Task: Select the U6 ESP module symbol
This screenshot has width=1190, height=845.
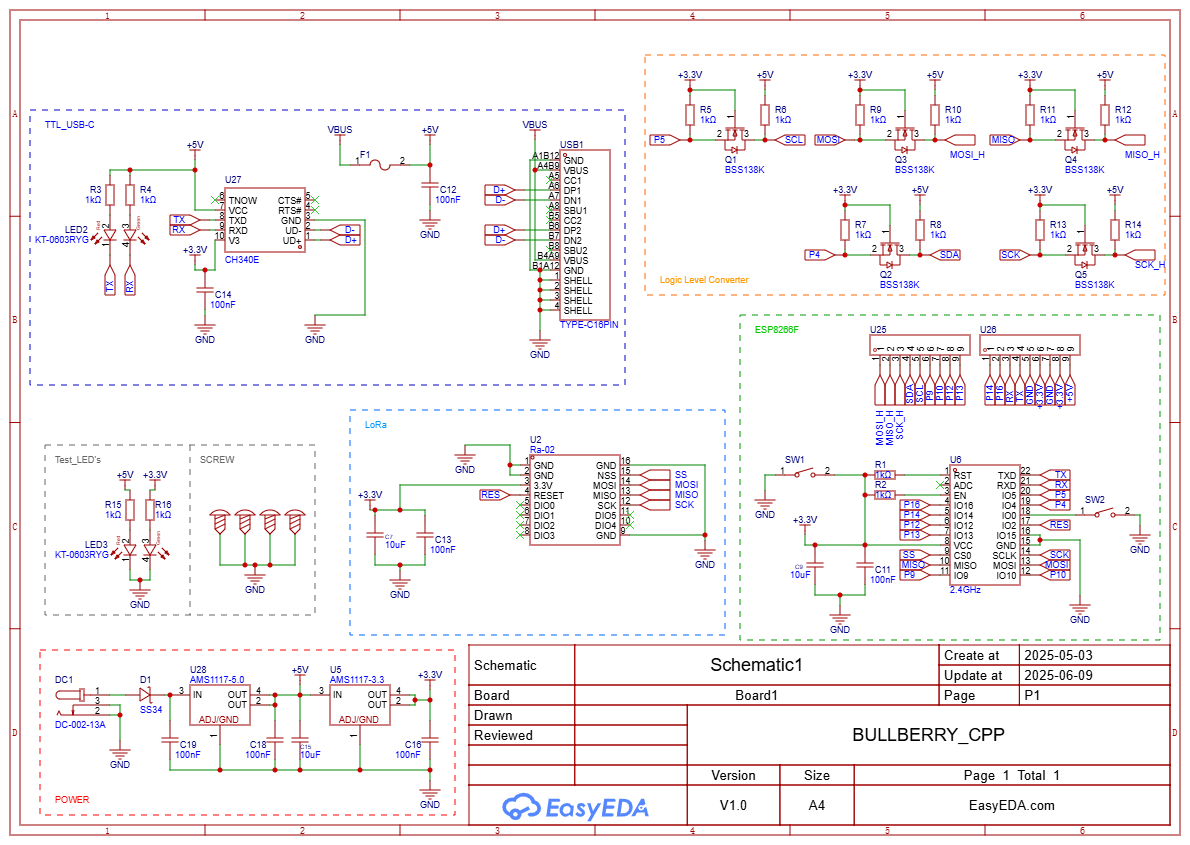Action: tap(985, 525)
